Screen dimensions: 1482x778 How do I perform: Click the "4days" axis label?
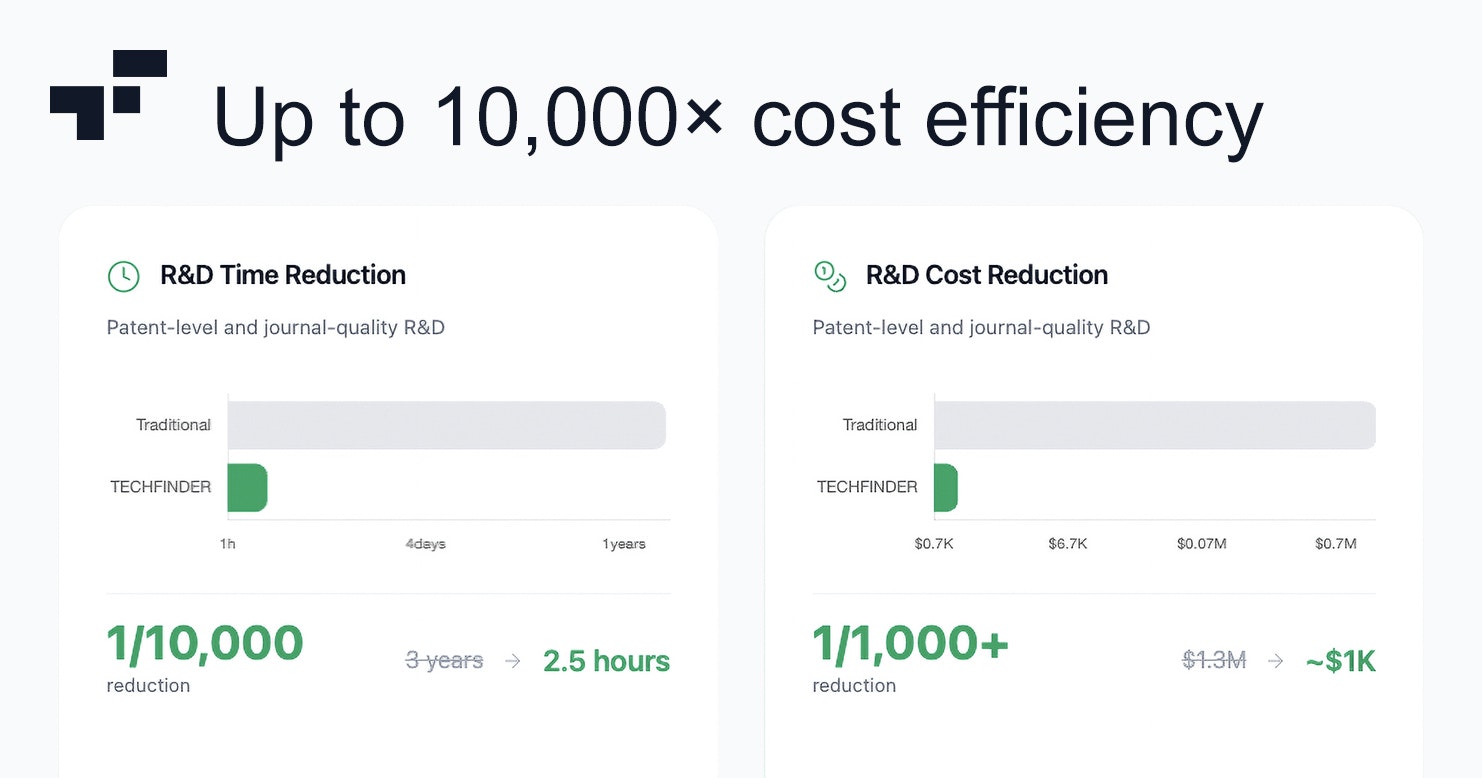(x=425, y=544)
